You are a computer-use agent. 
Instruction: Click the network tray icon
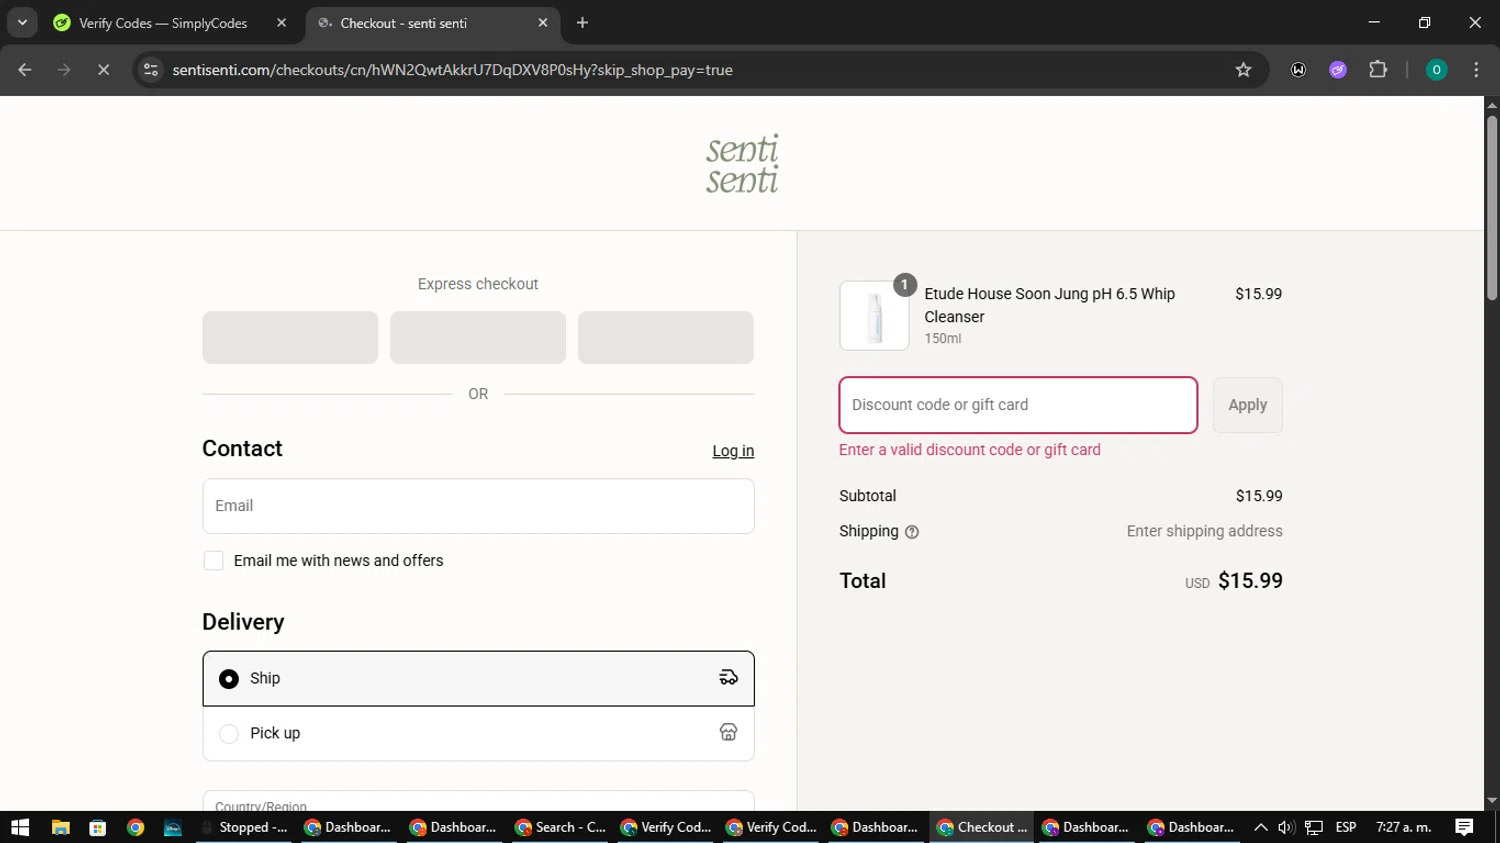(1314, 827)
